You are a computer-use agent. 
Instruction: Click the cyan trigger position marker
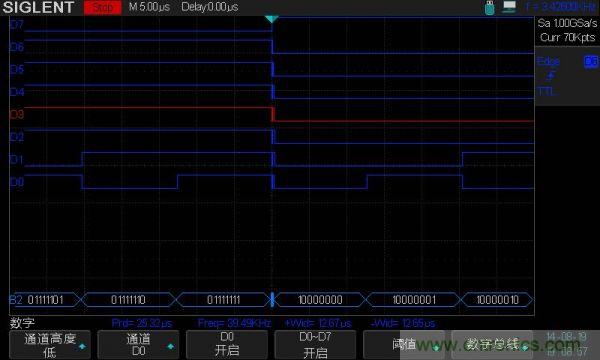(x=271, y=19)
